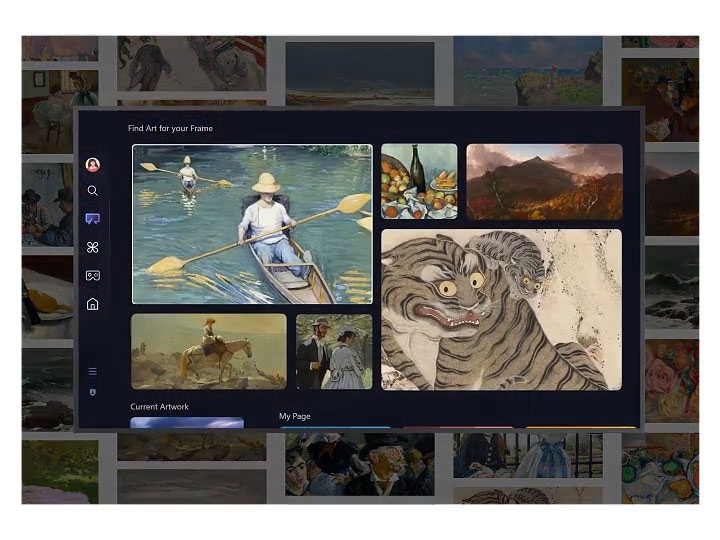Go to Home icon in sidebar
Viewport: 720px width, 540px height.
[x=93, y=304]
